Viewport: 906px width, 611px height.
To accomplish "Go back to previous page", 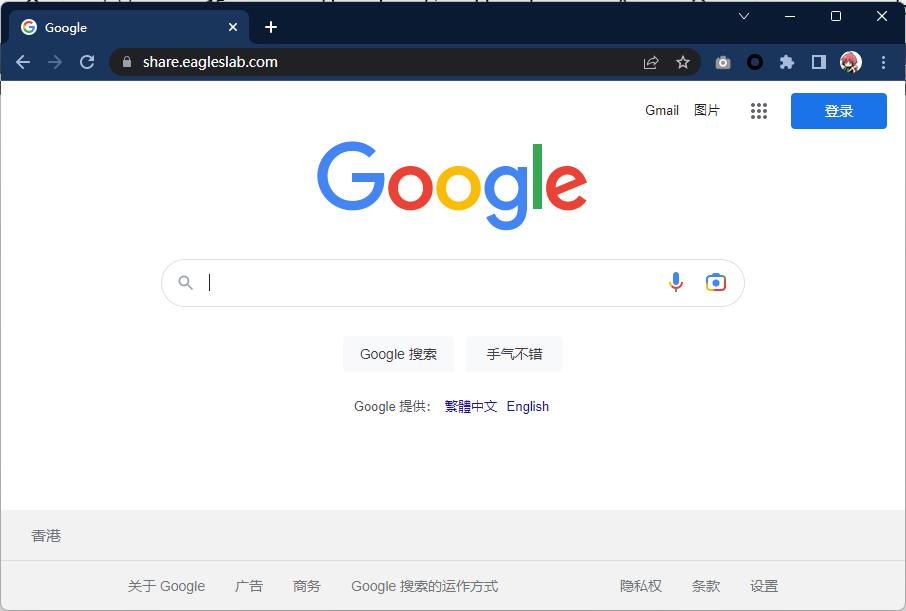I will click(x=23, y=62).
